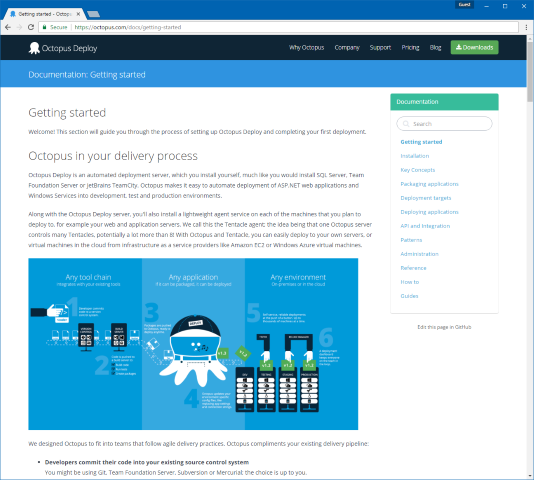Open the Pricing nav link
Image resolution: width=534 pixels, height=480 pixels.
[x=410, y=47]
